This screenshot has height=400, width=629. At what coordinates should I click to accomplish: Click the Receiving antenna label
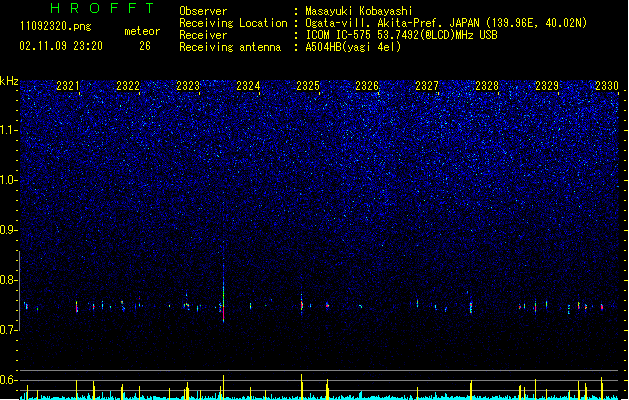(230, 47)
